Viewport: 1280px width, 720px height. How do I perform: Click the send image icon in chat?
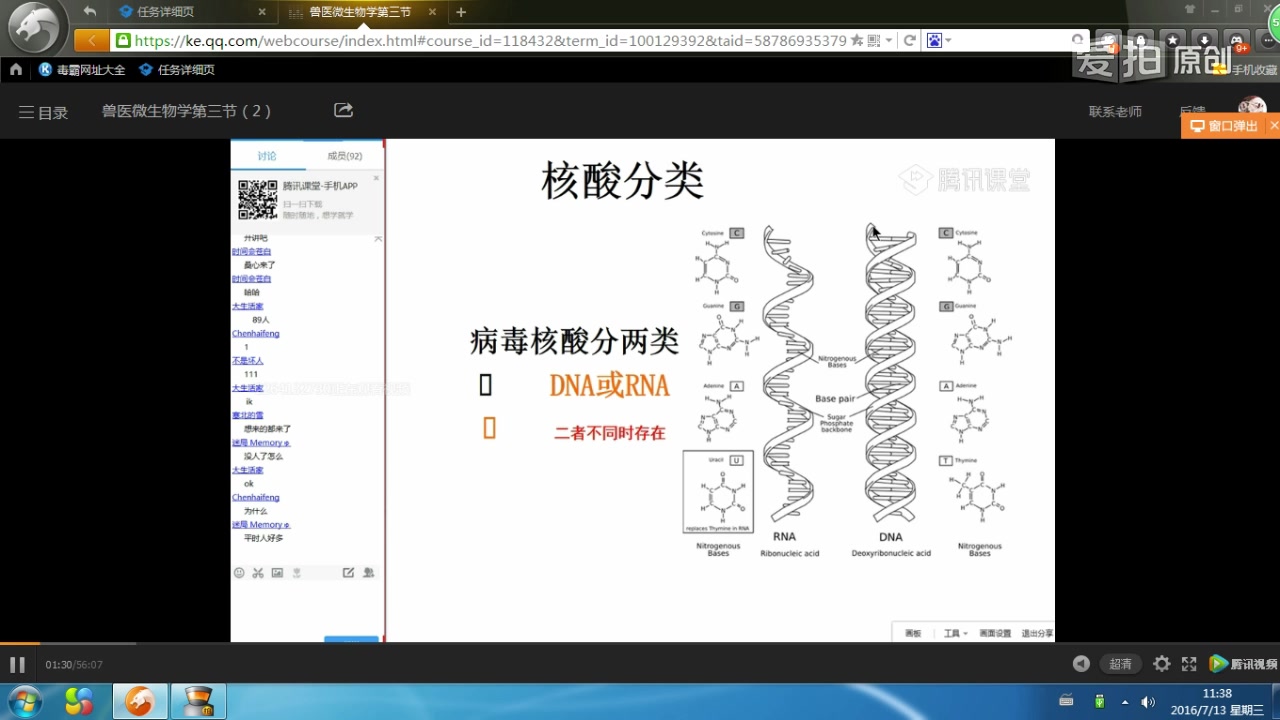click(x=277, y=573)
